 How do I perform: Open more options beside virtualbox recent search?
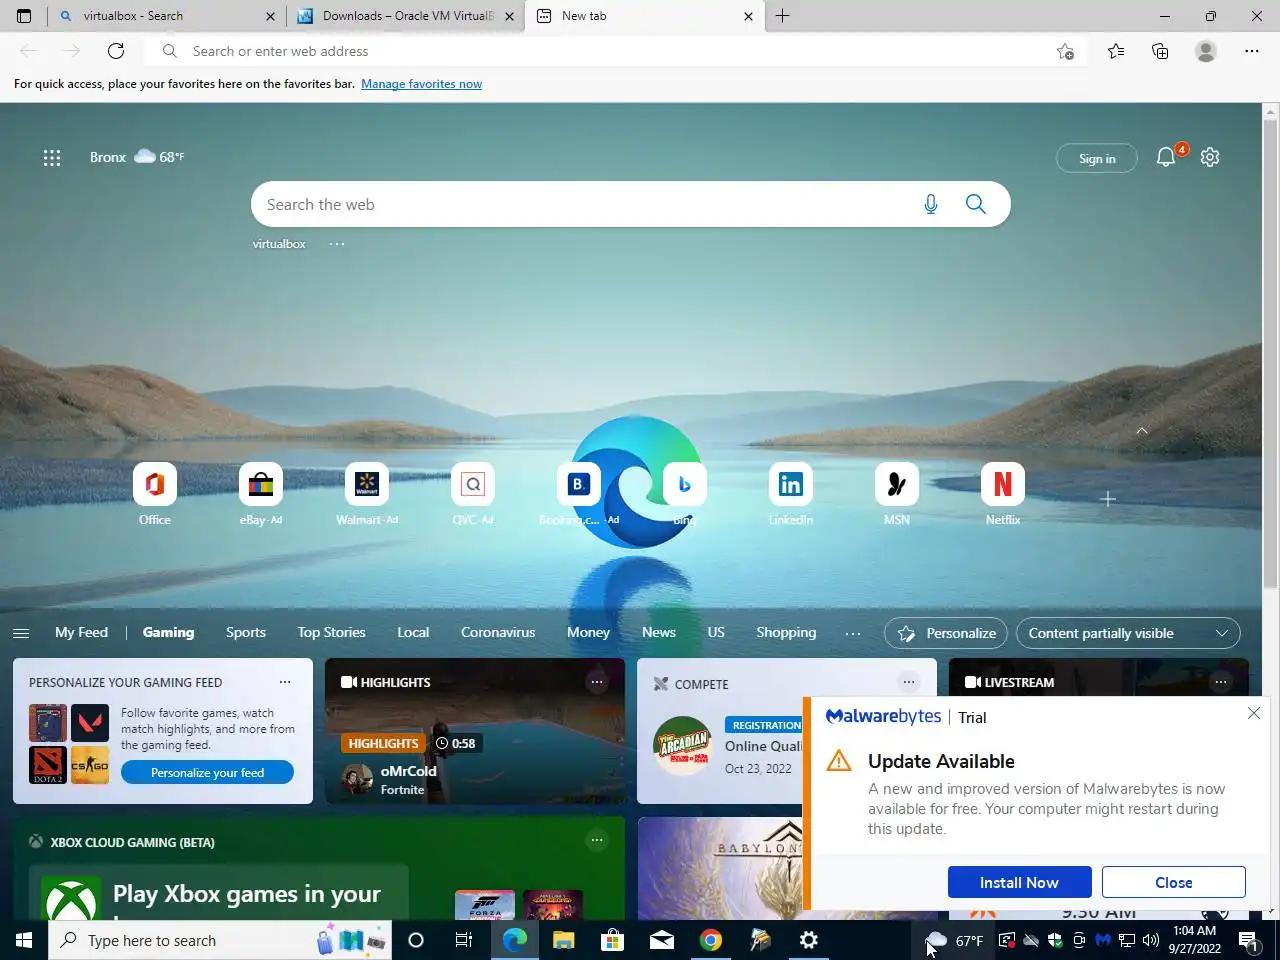coord(337,244)
